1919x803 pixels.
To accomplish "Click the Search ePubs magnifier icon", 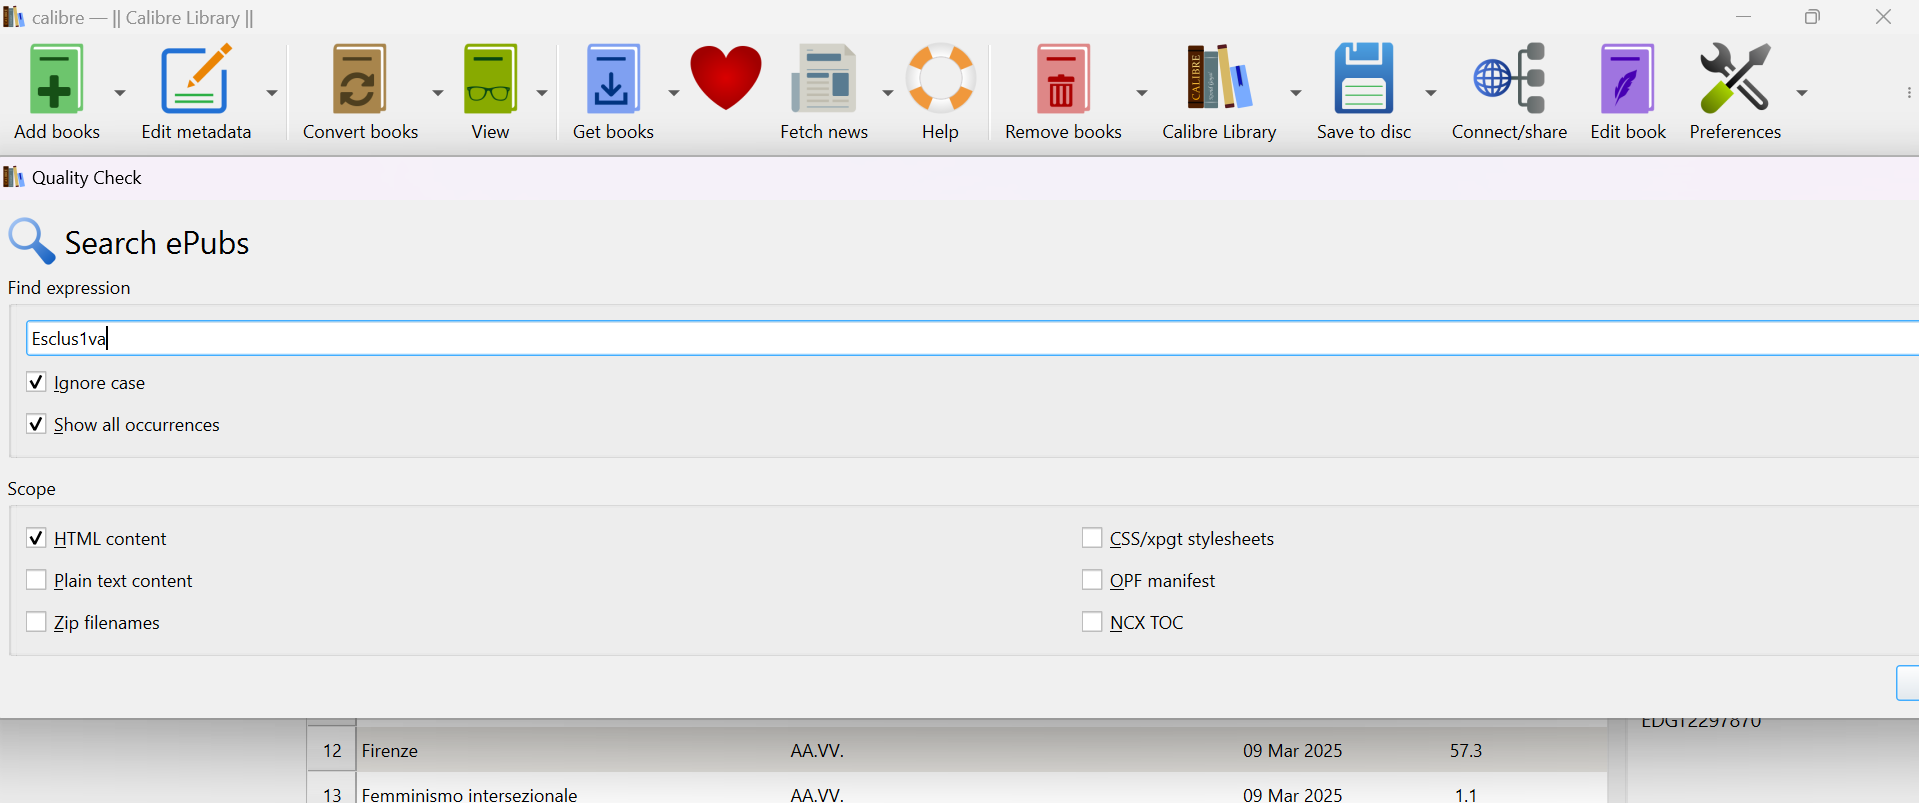I will (x=31, y=241).
